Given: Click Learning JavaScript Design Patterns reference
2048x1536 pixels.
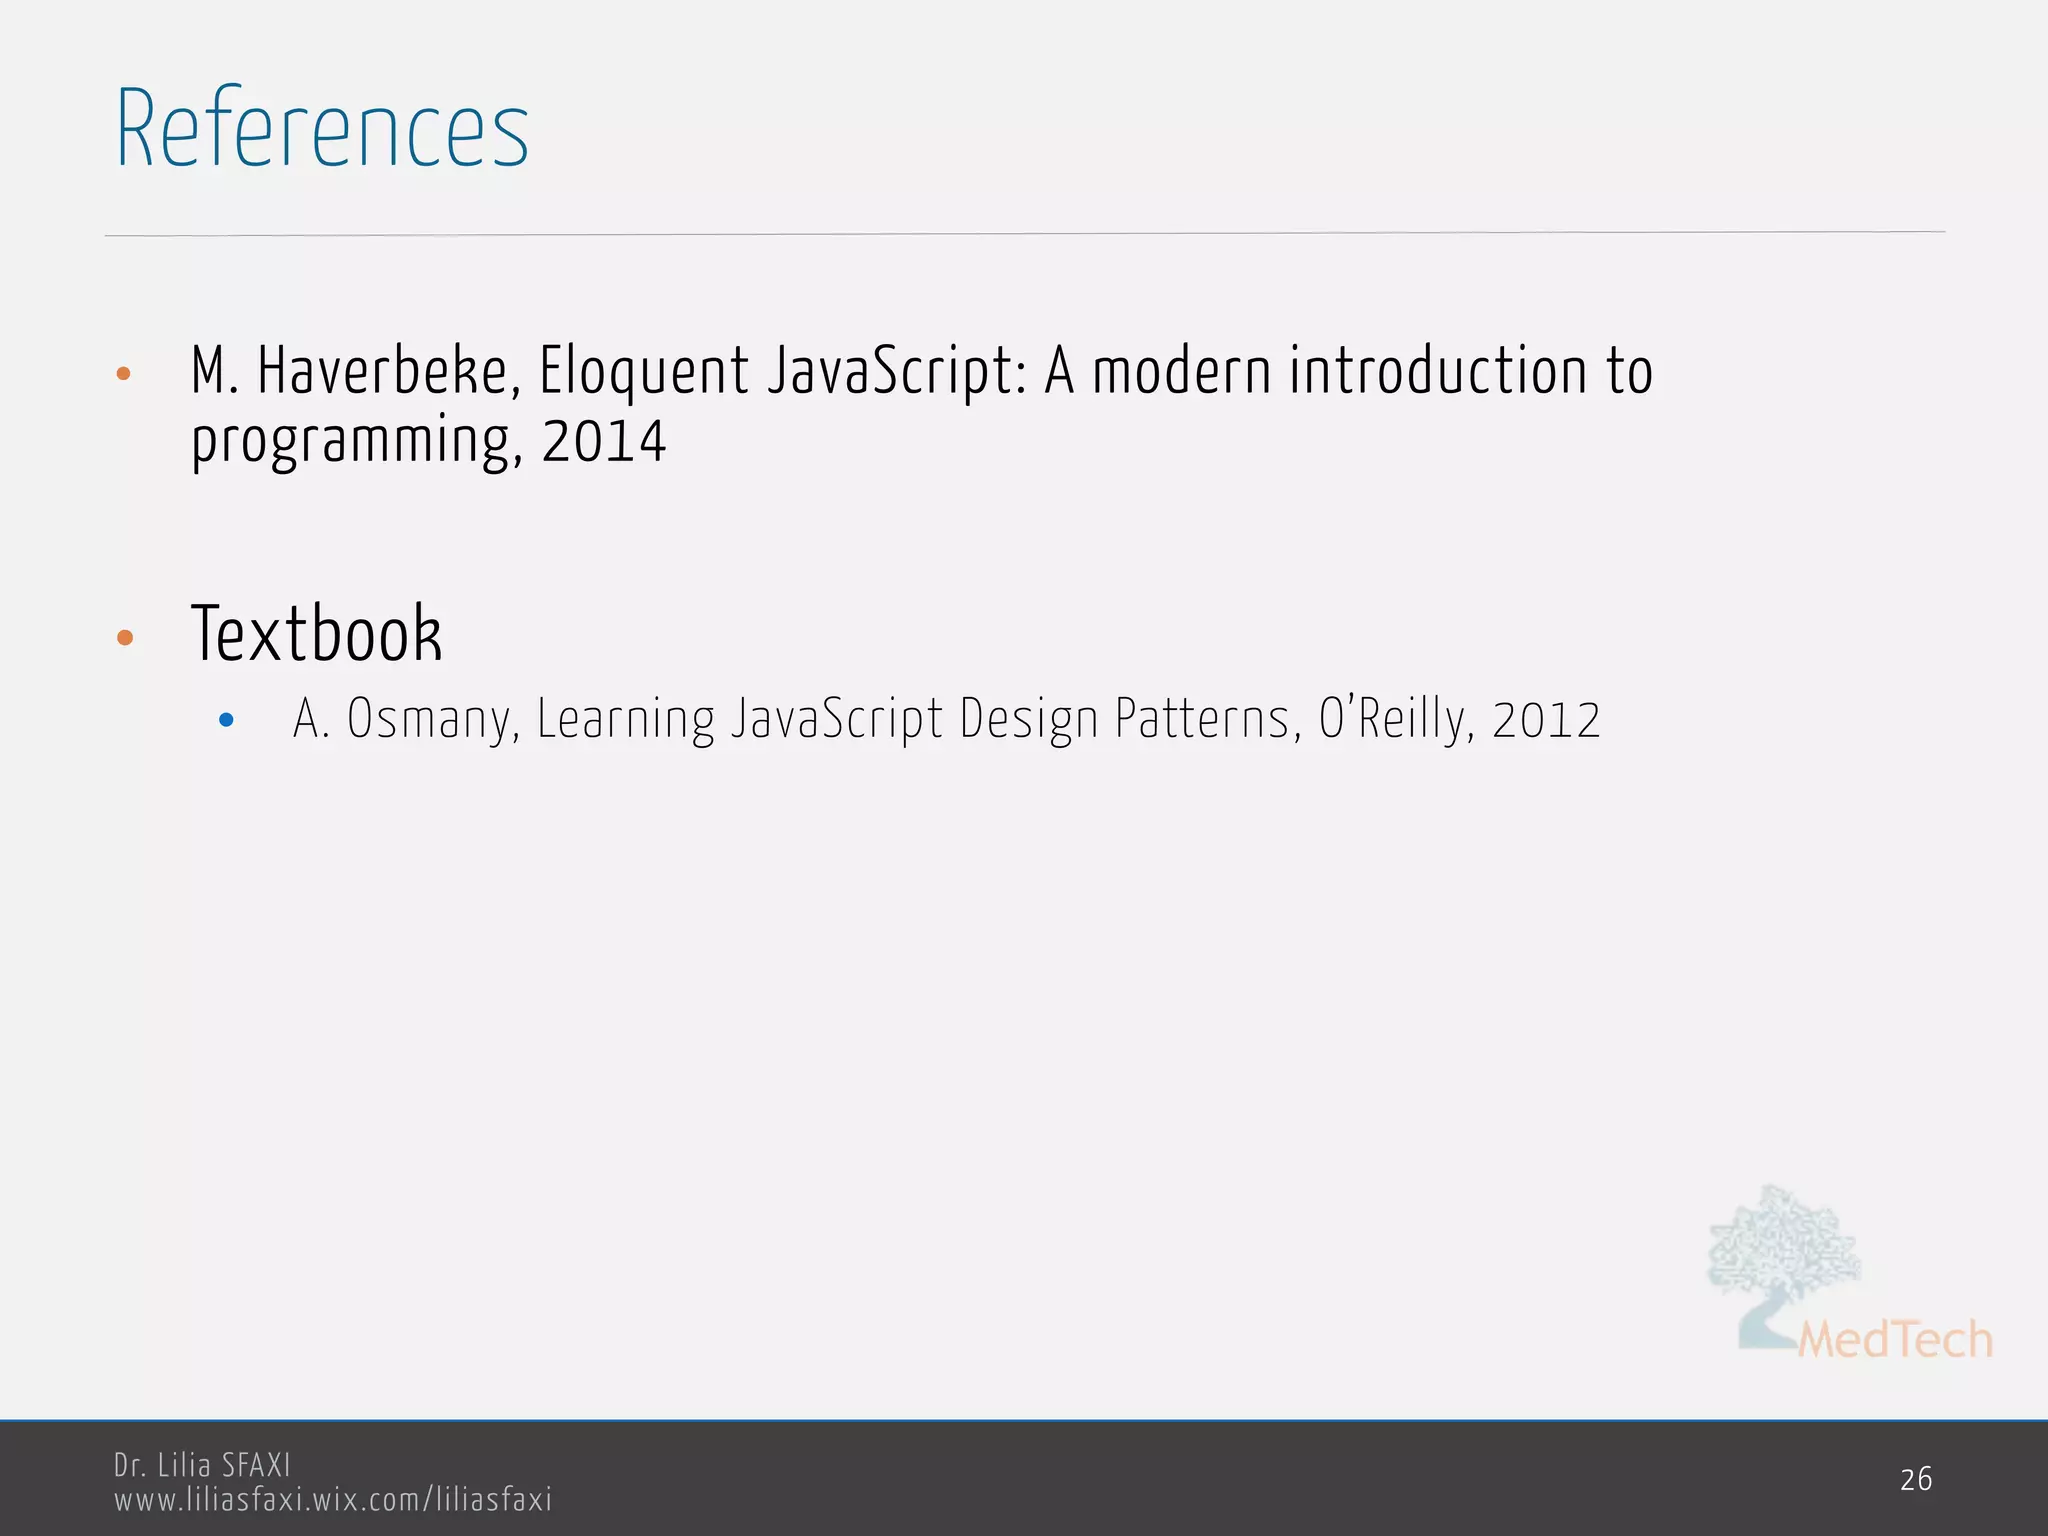Looking at the screenshot, I should pyautogui.click(x=912, y=719).
